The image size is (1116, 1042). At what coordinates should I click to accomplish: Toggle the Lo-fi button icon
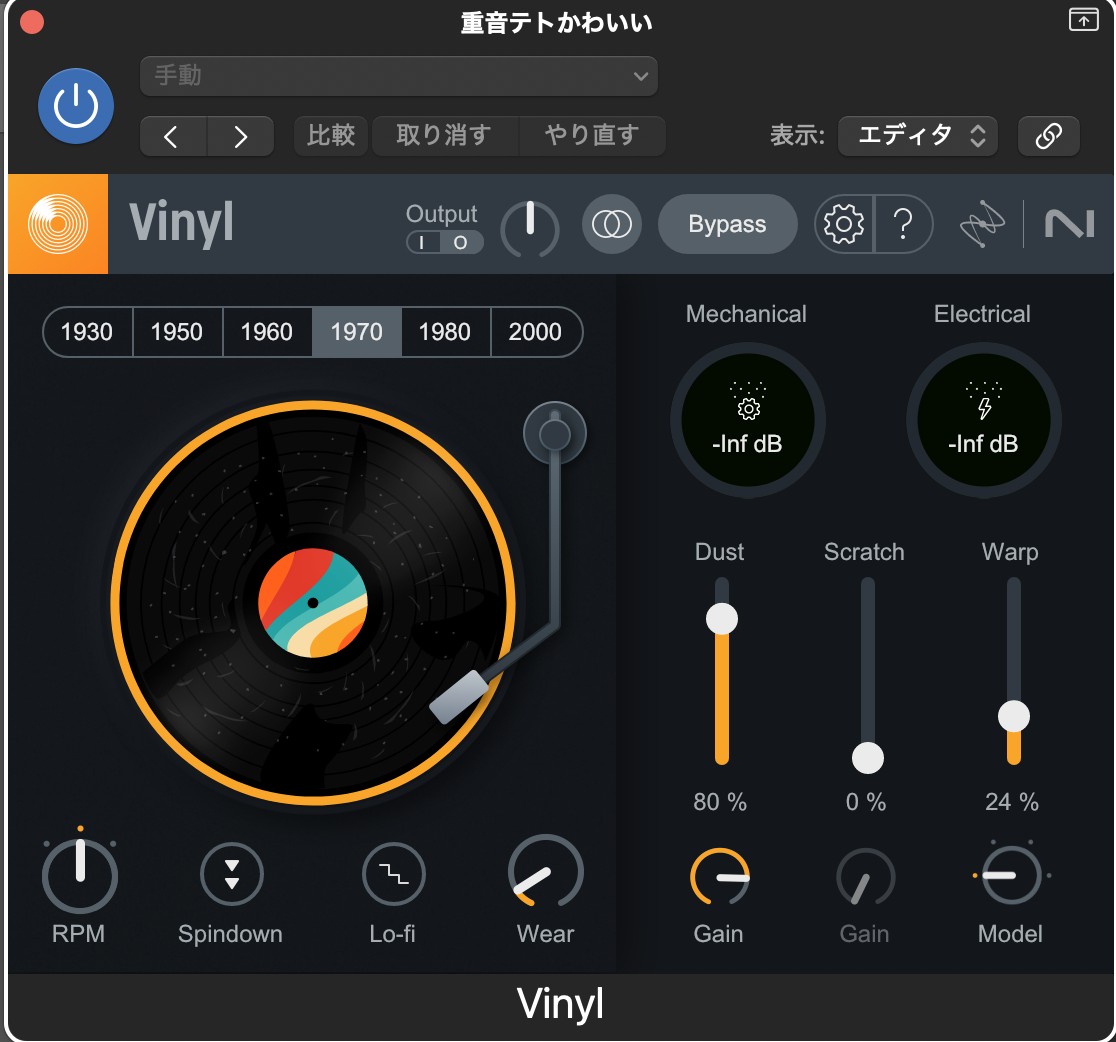(x=394, y=874)
